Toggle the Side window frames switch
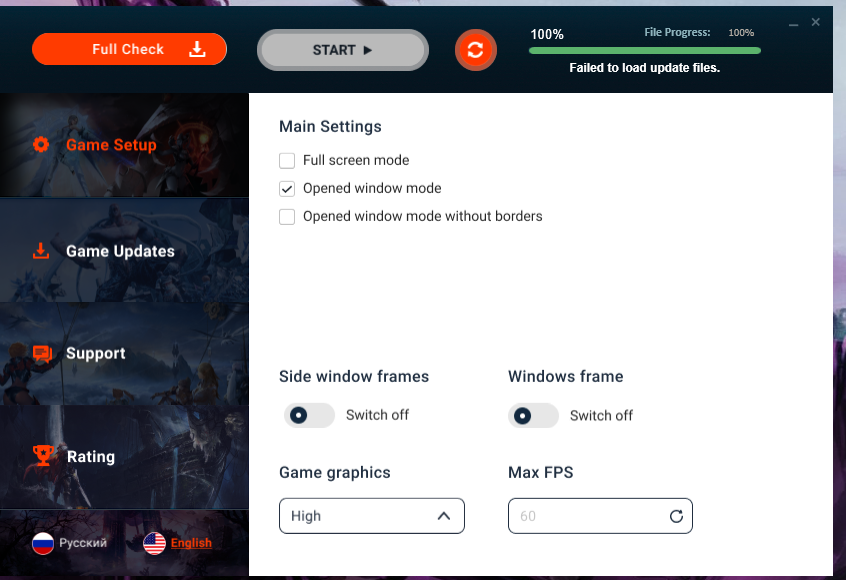The image size is (846, 580). pos(309,415)
